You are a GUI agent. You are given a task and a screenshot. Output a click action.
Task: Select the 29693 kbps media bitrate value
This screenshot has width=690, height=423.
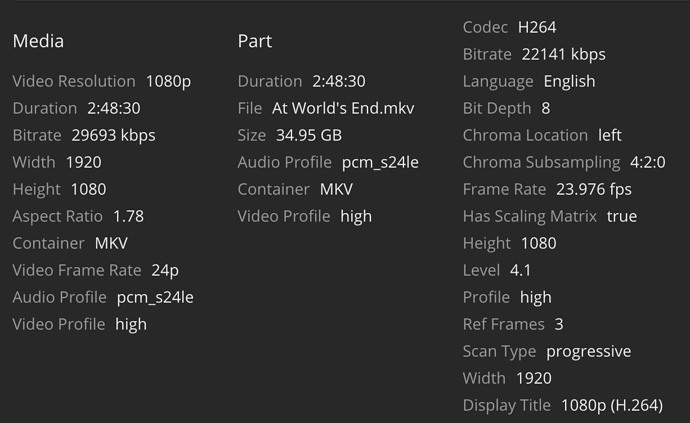(113, 135)
